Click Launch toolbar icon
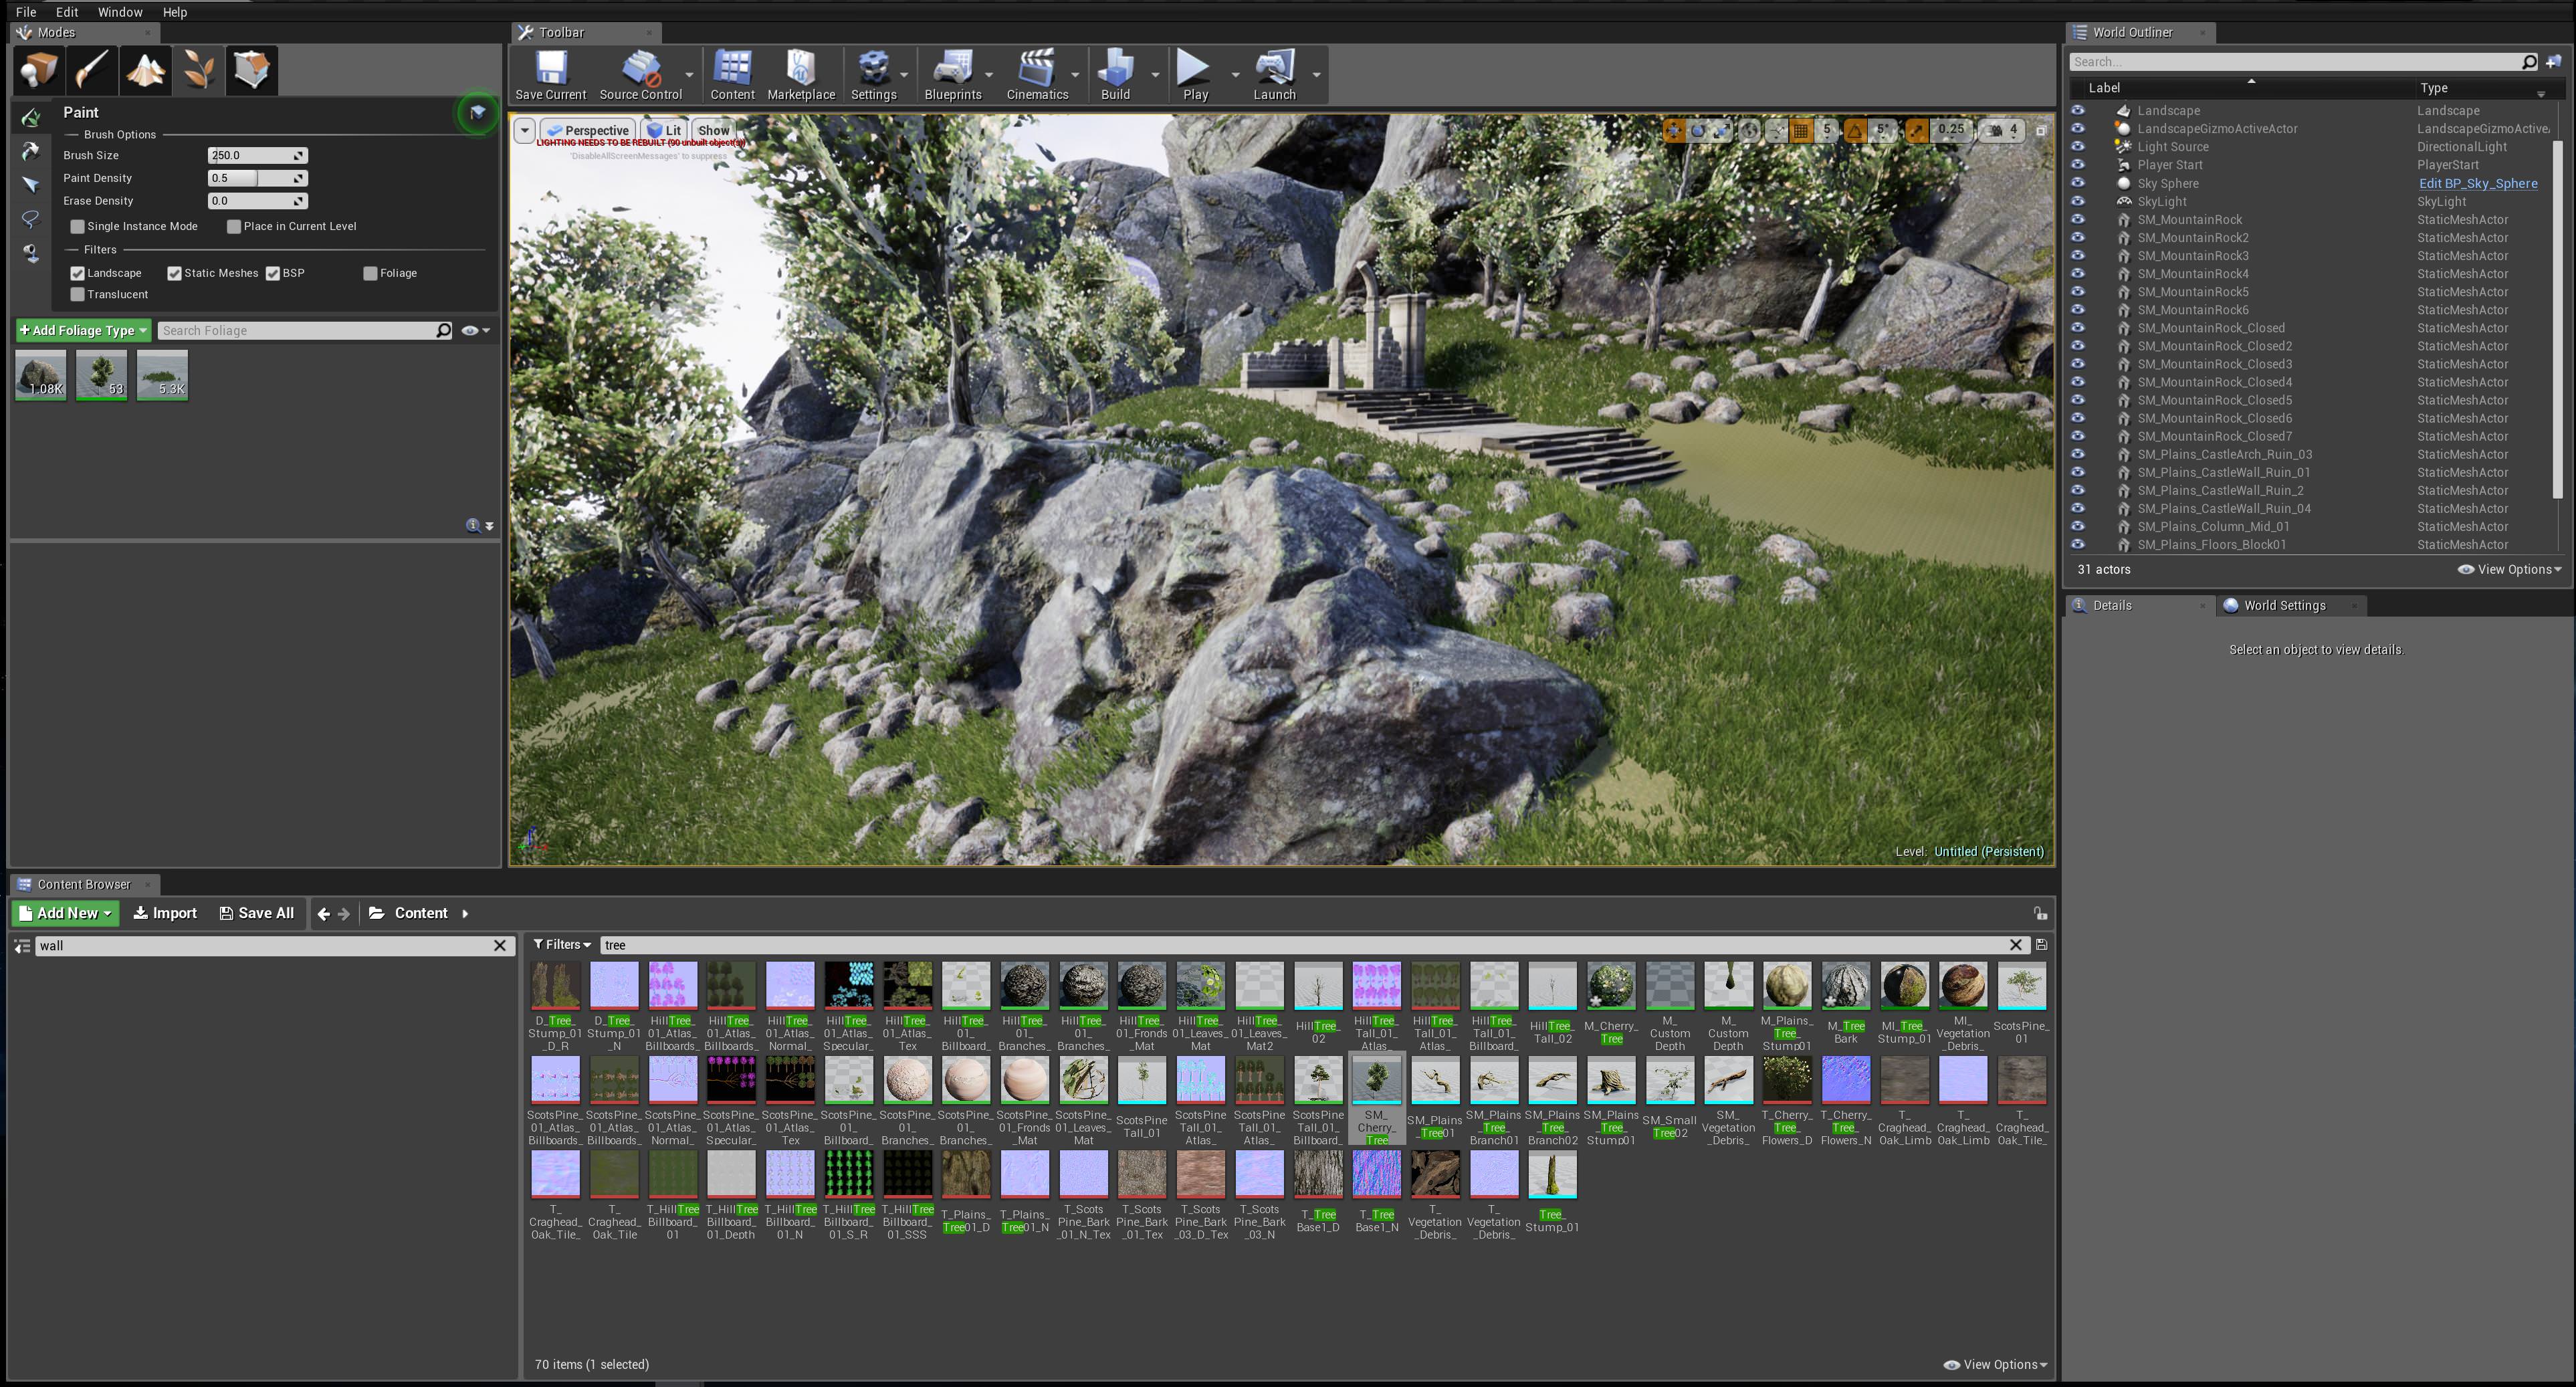 [1274, 75]
